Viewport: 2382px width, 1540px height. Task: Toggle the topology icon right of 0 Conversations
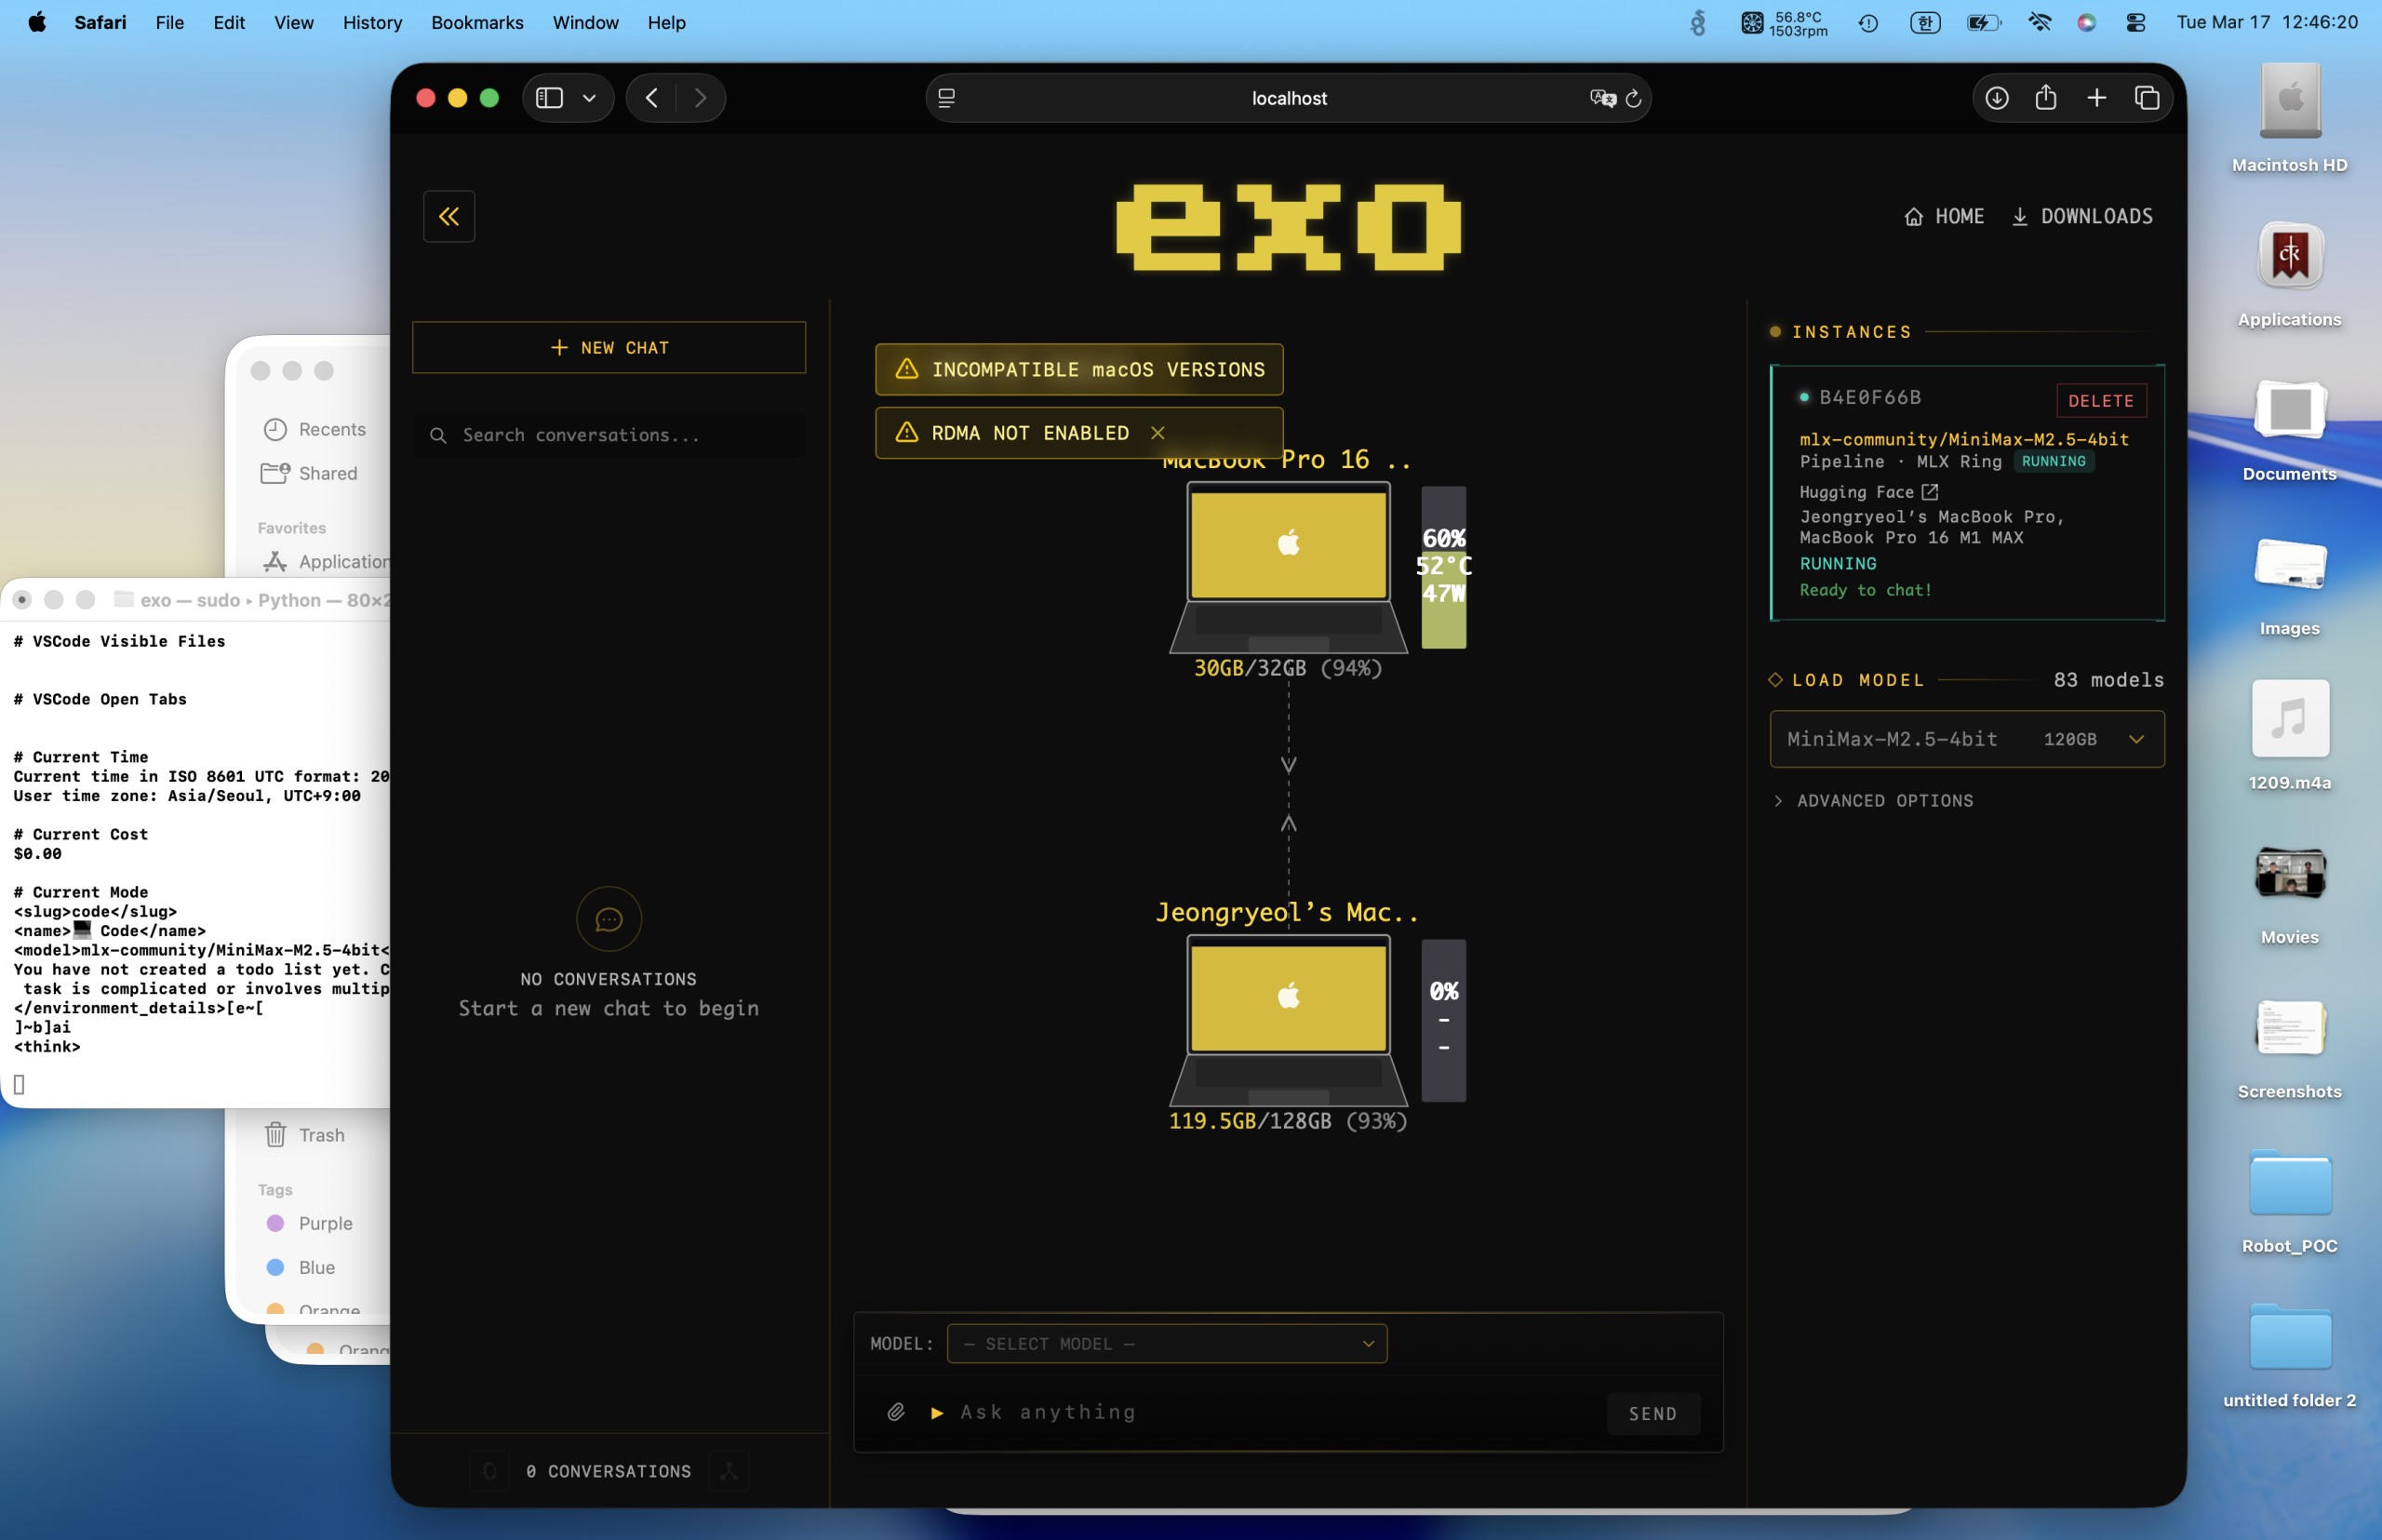click(729, 1471)
